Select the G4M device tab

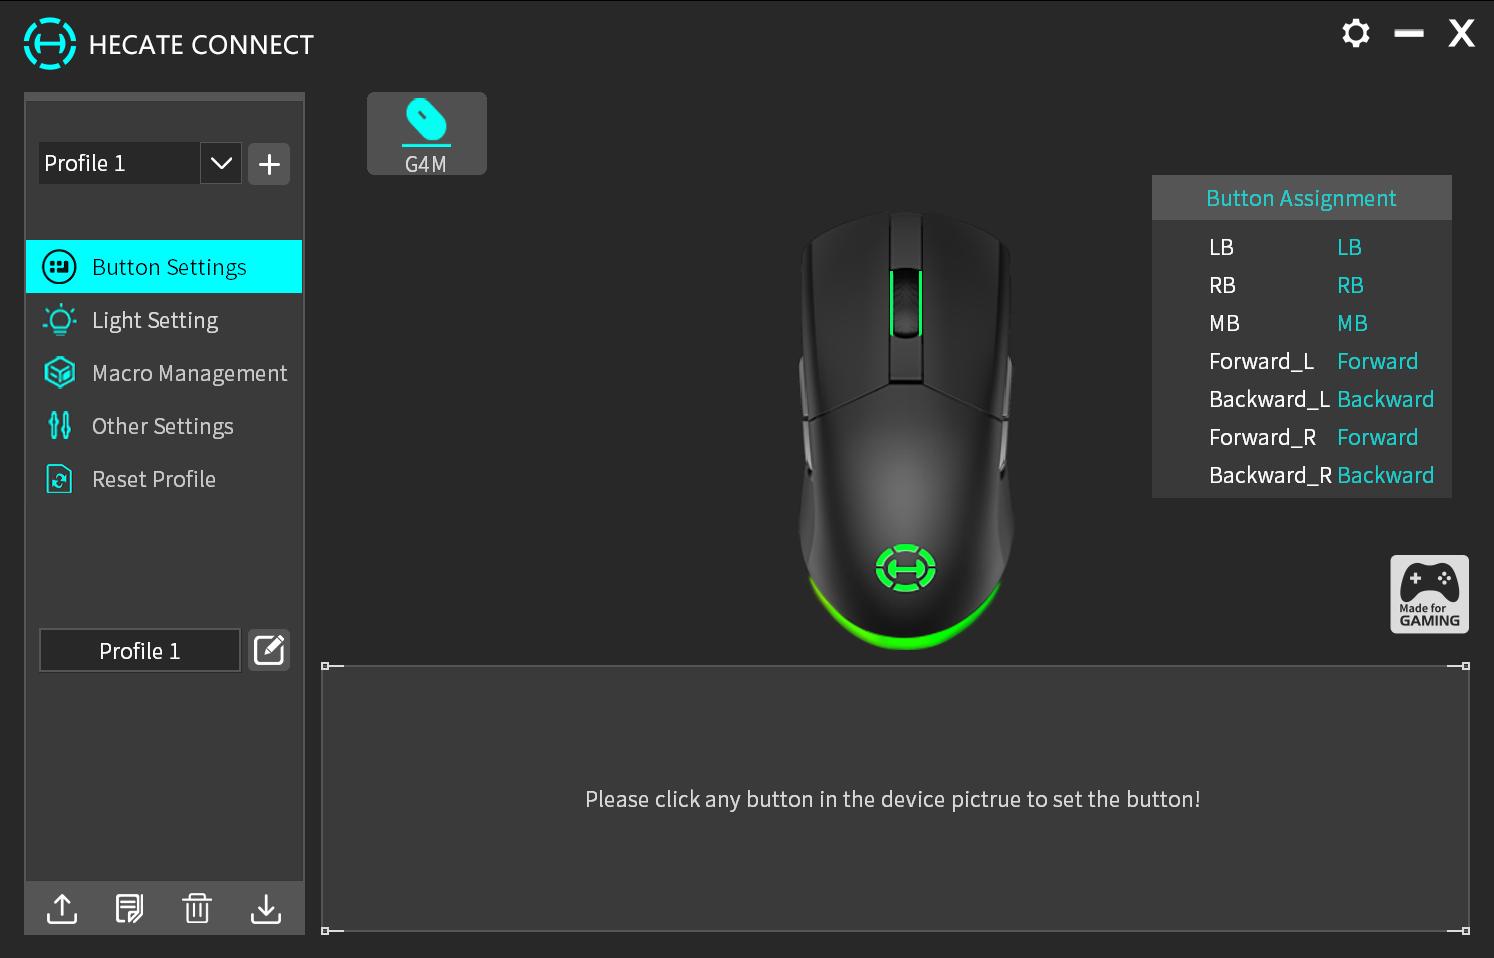(427, 134)
